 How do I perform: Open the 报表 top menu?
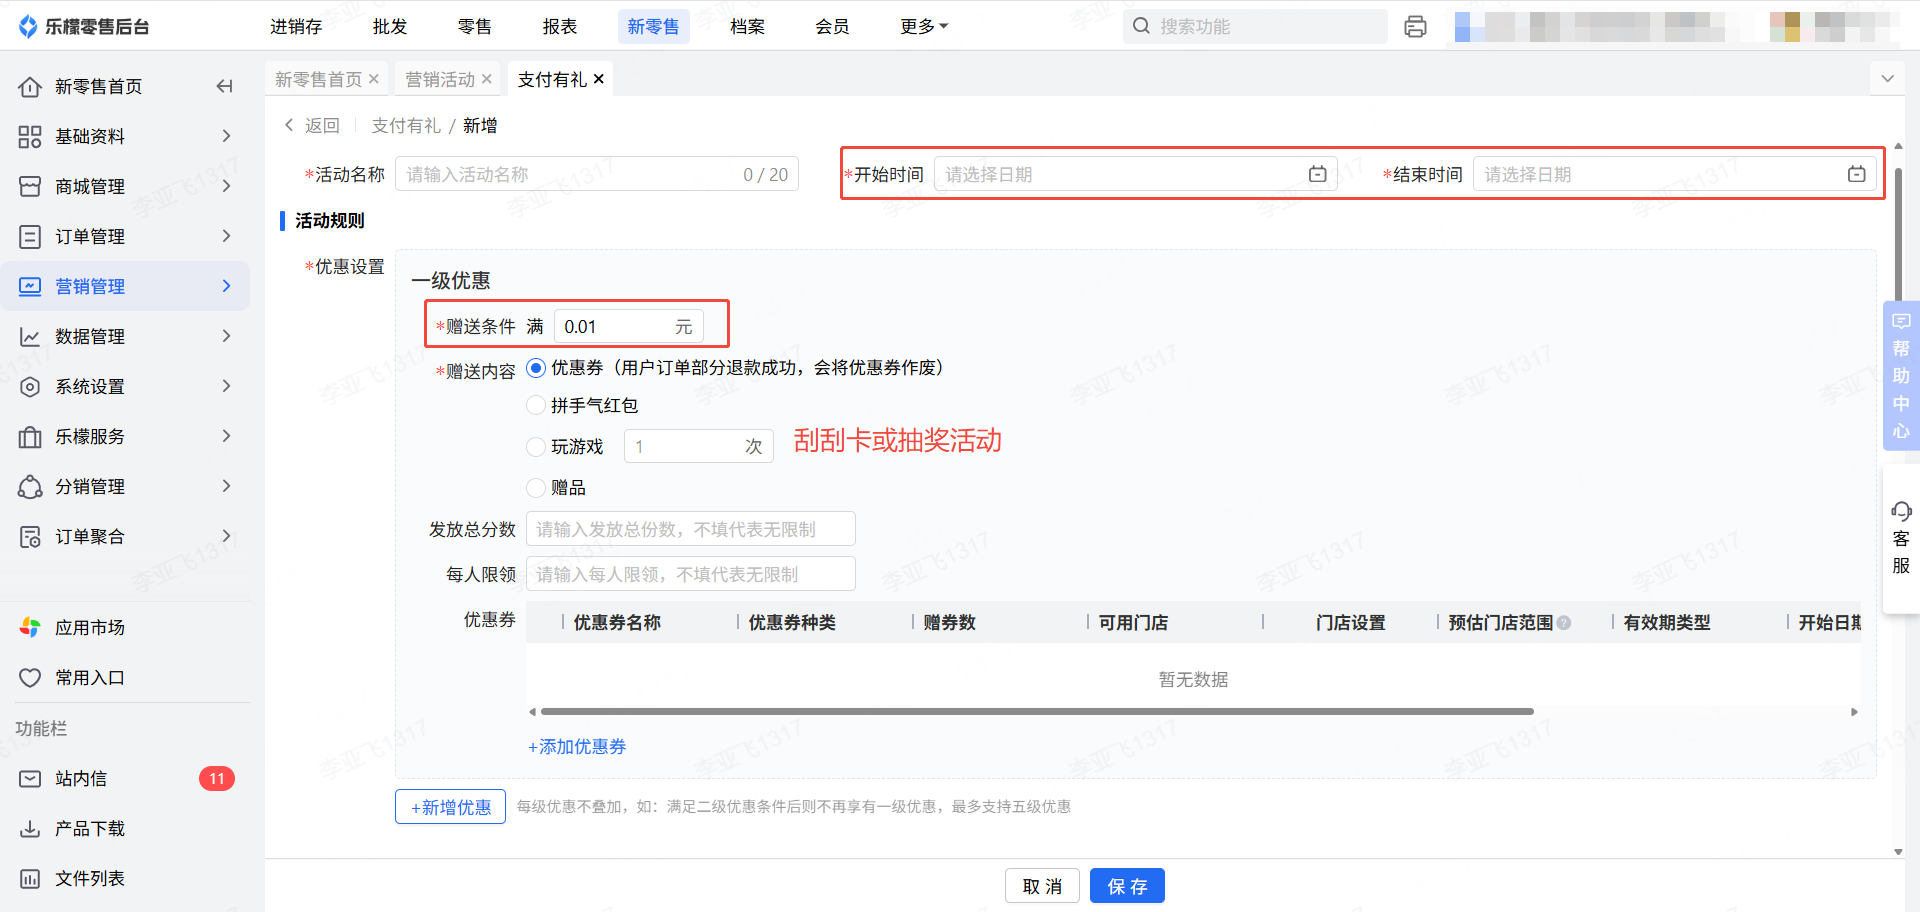(560, 27)
